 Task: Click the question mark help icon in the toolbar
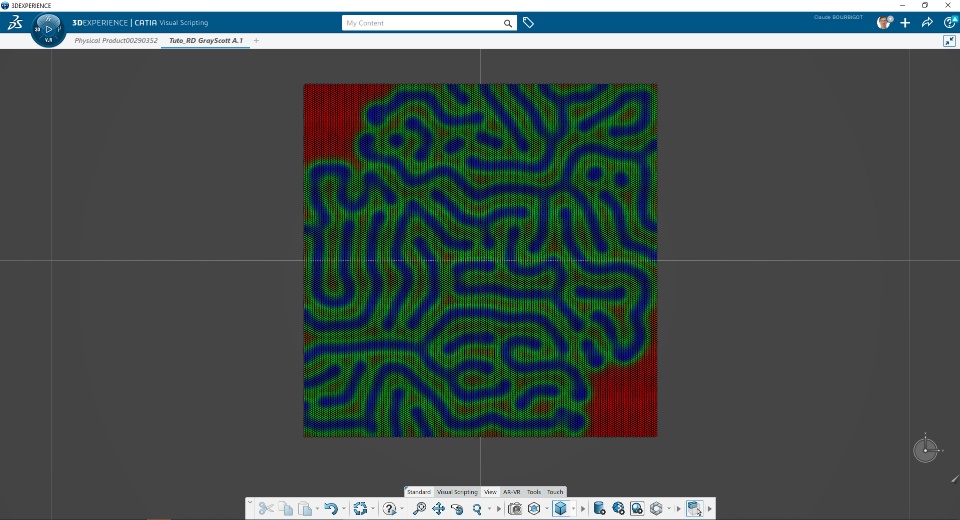click(x=389, y=508)
